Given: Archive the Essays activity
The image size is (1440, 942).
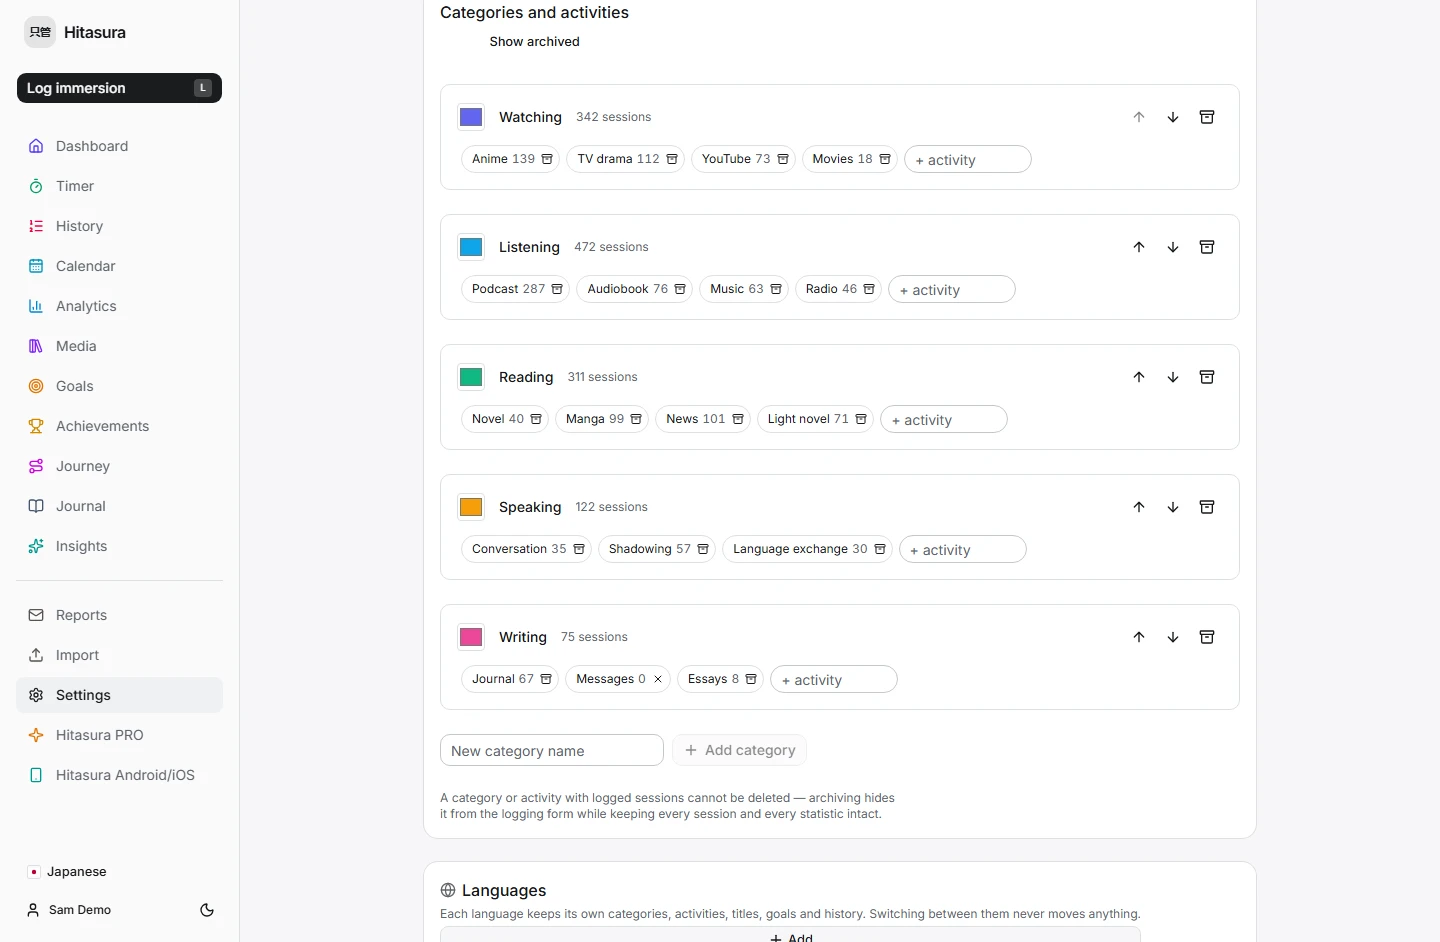Looking at the screenshot, I should 751,679.
